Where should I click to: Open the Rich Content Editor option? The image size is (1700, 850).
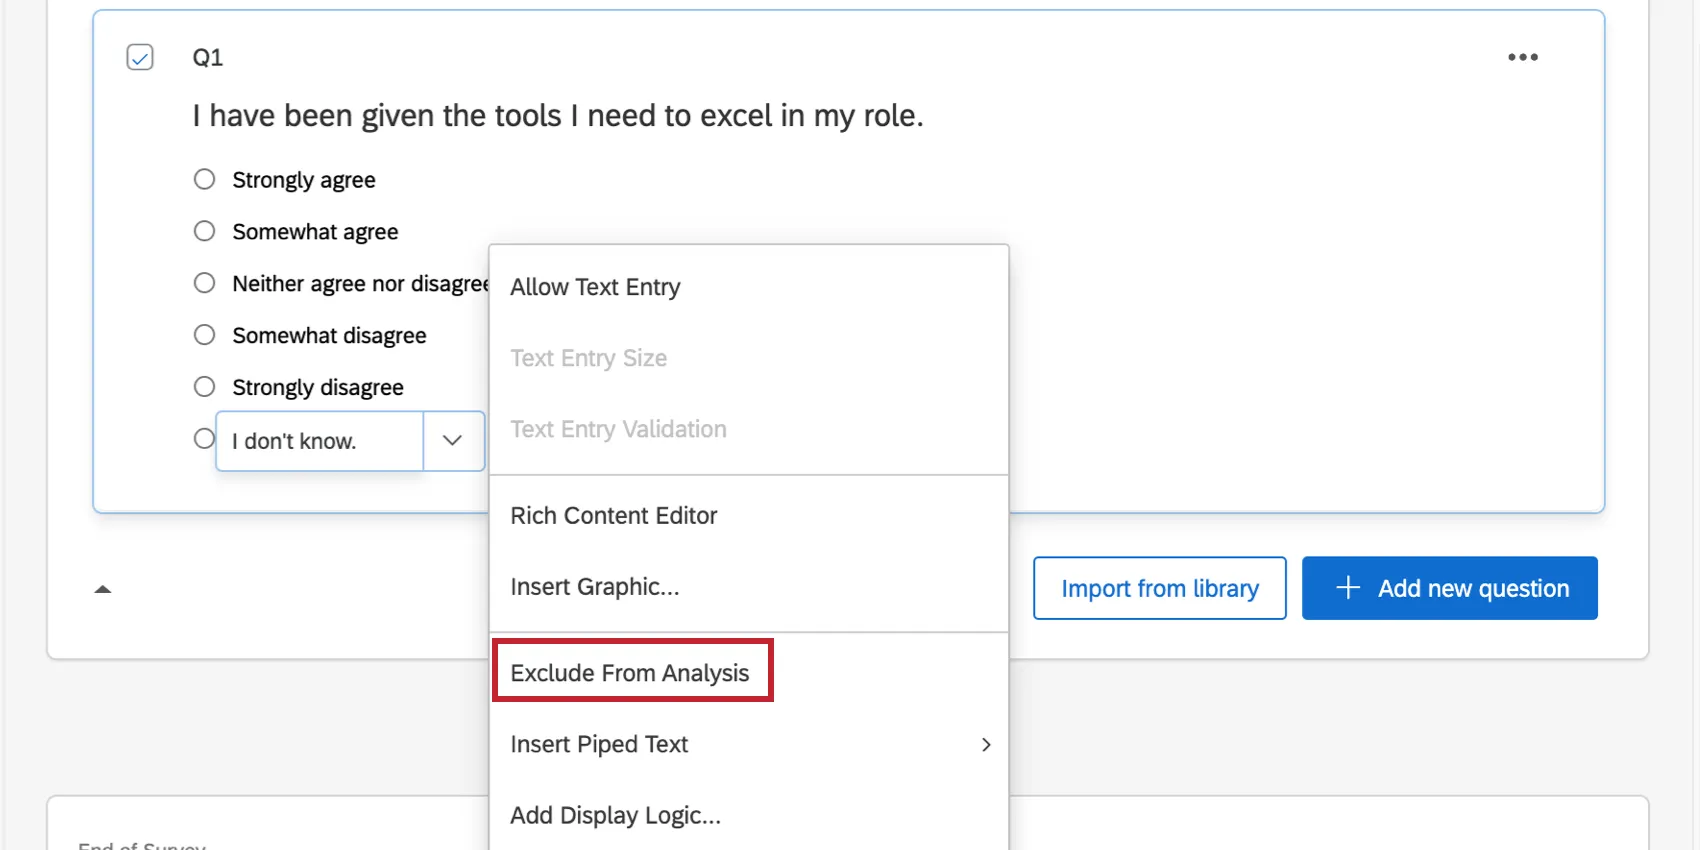[x=613, y=516]
